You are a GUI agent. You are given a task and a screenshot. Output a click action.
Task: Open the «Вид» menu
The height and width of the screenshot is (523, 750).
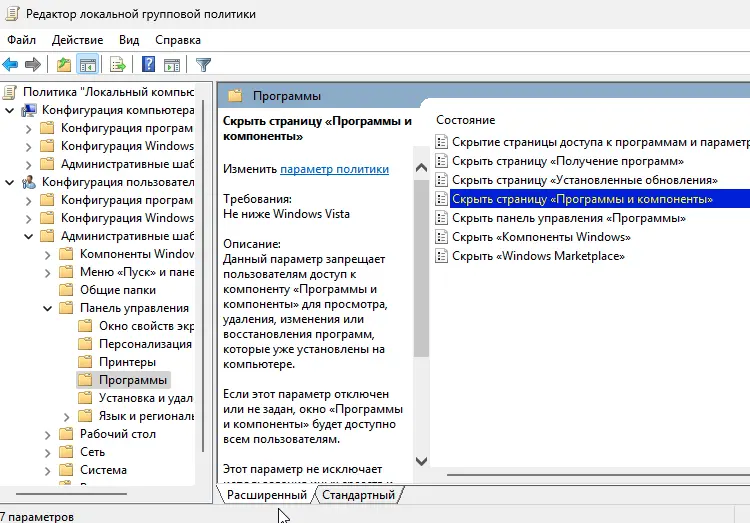[129, 39]
